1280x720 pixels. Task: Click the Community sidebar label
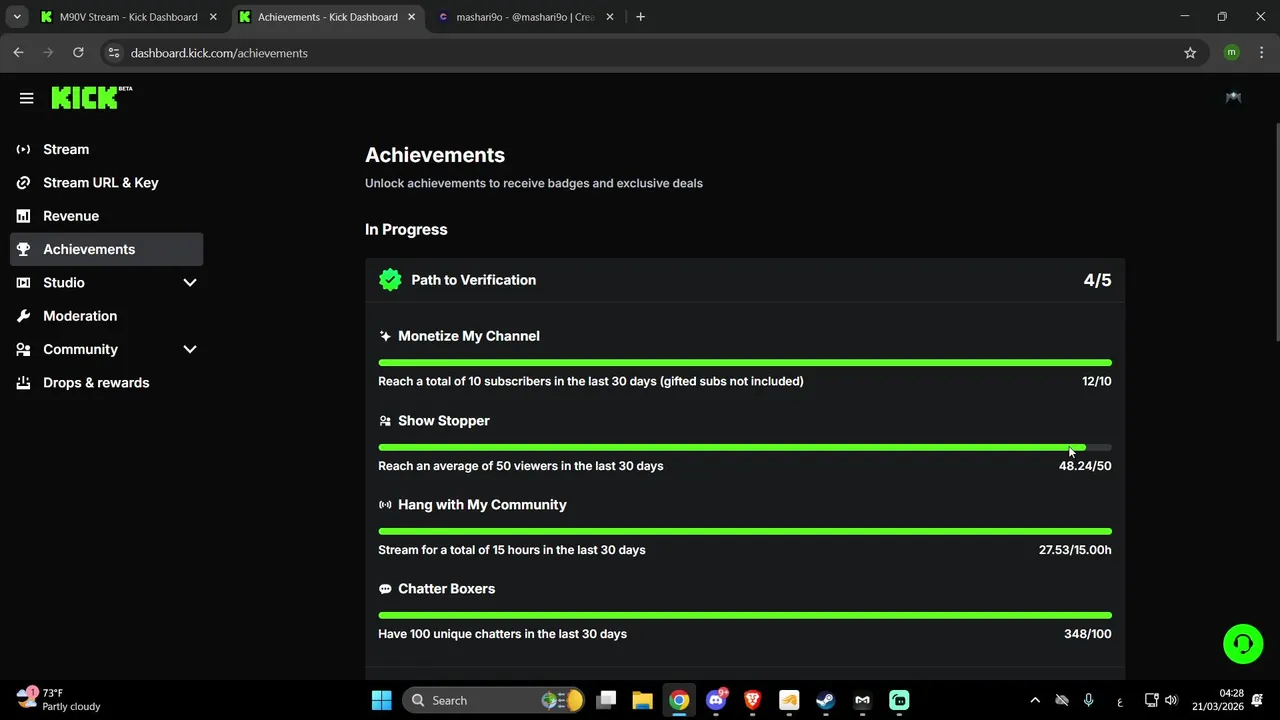pos(80,349)
